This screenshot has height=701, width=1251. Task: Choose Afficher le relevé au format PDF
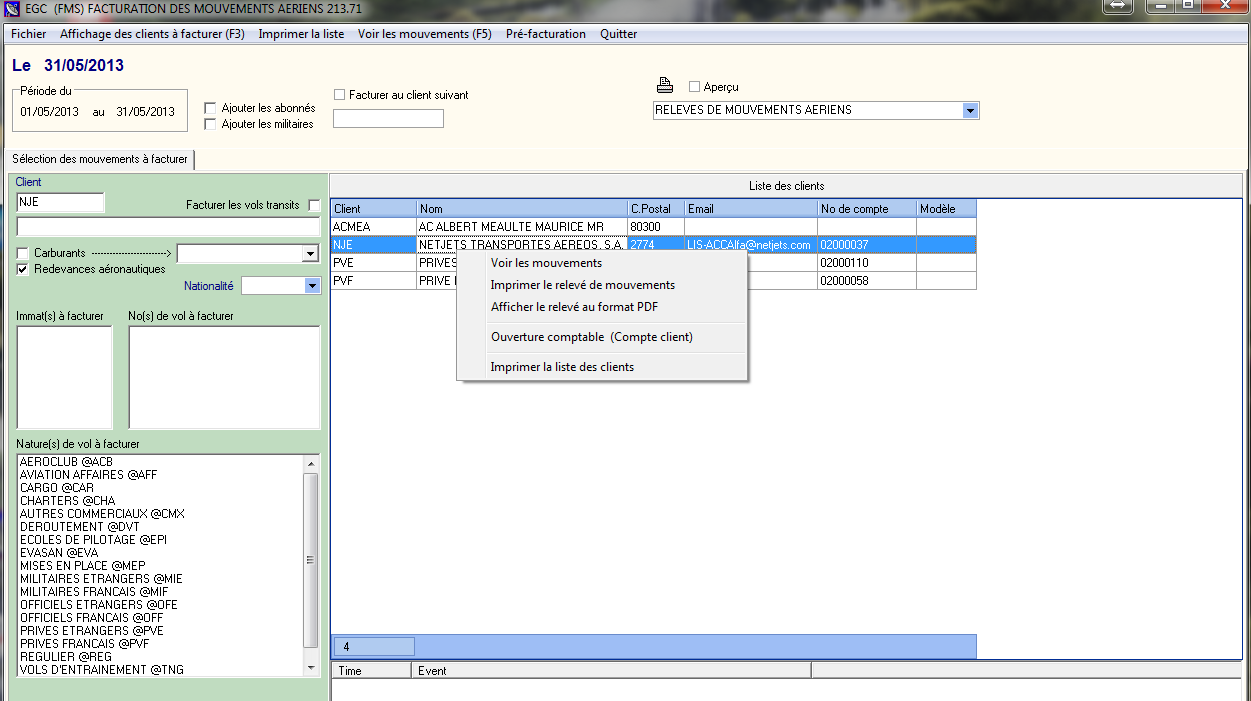[574, 307]
